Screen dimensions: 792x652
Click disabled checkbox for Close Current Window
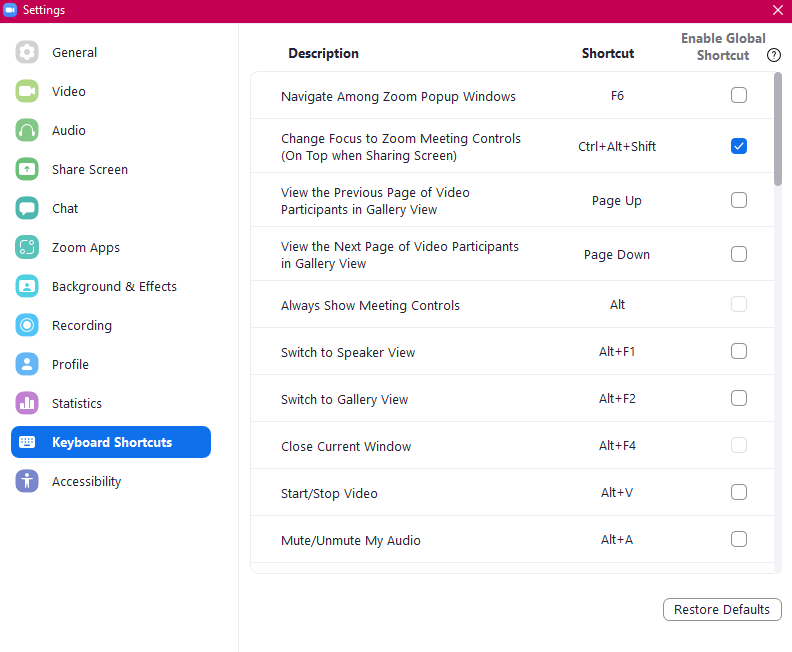[738, 445]
